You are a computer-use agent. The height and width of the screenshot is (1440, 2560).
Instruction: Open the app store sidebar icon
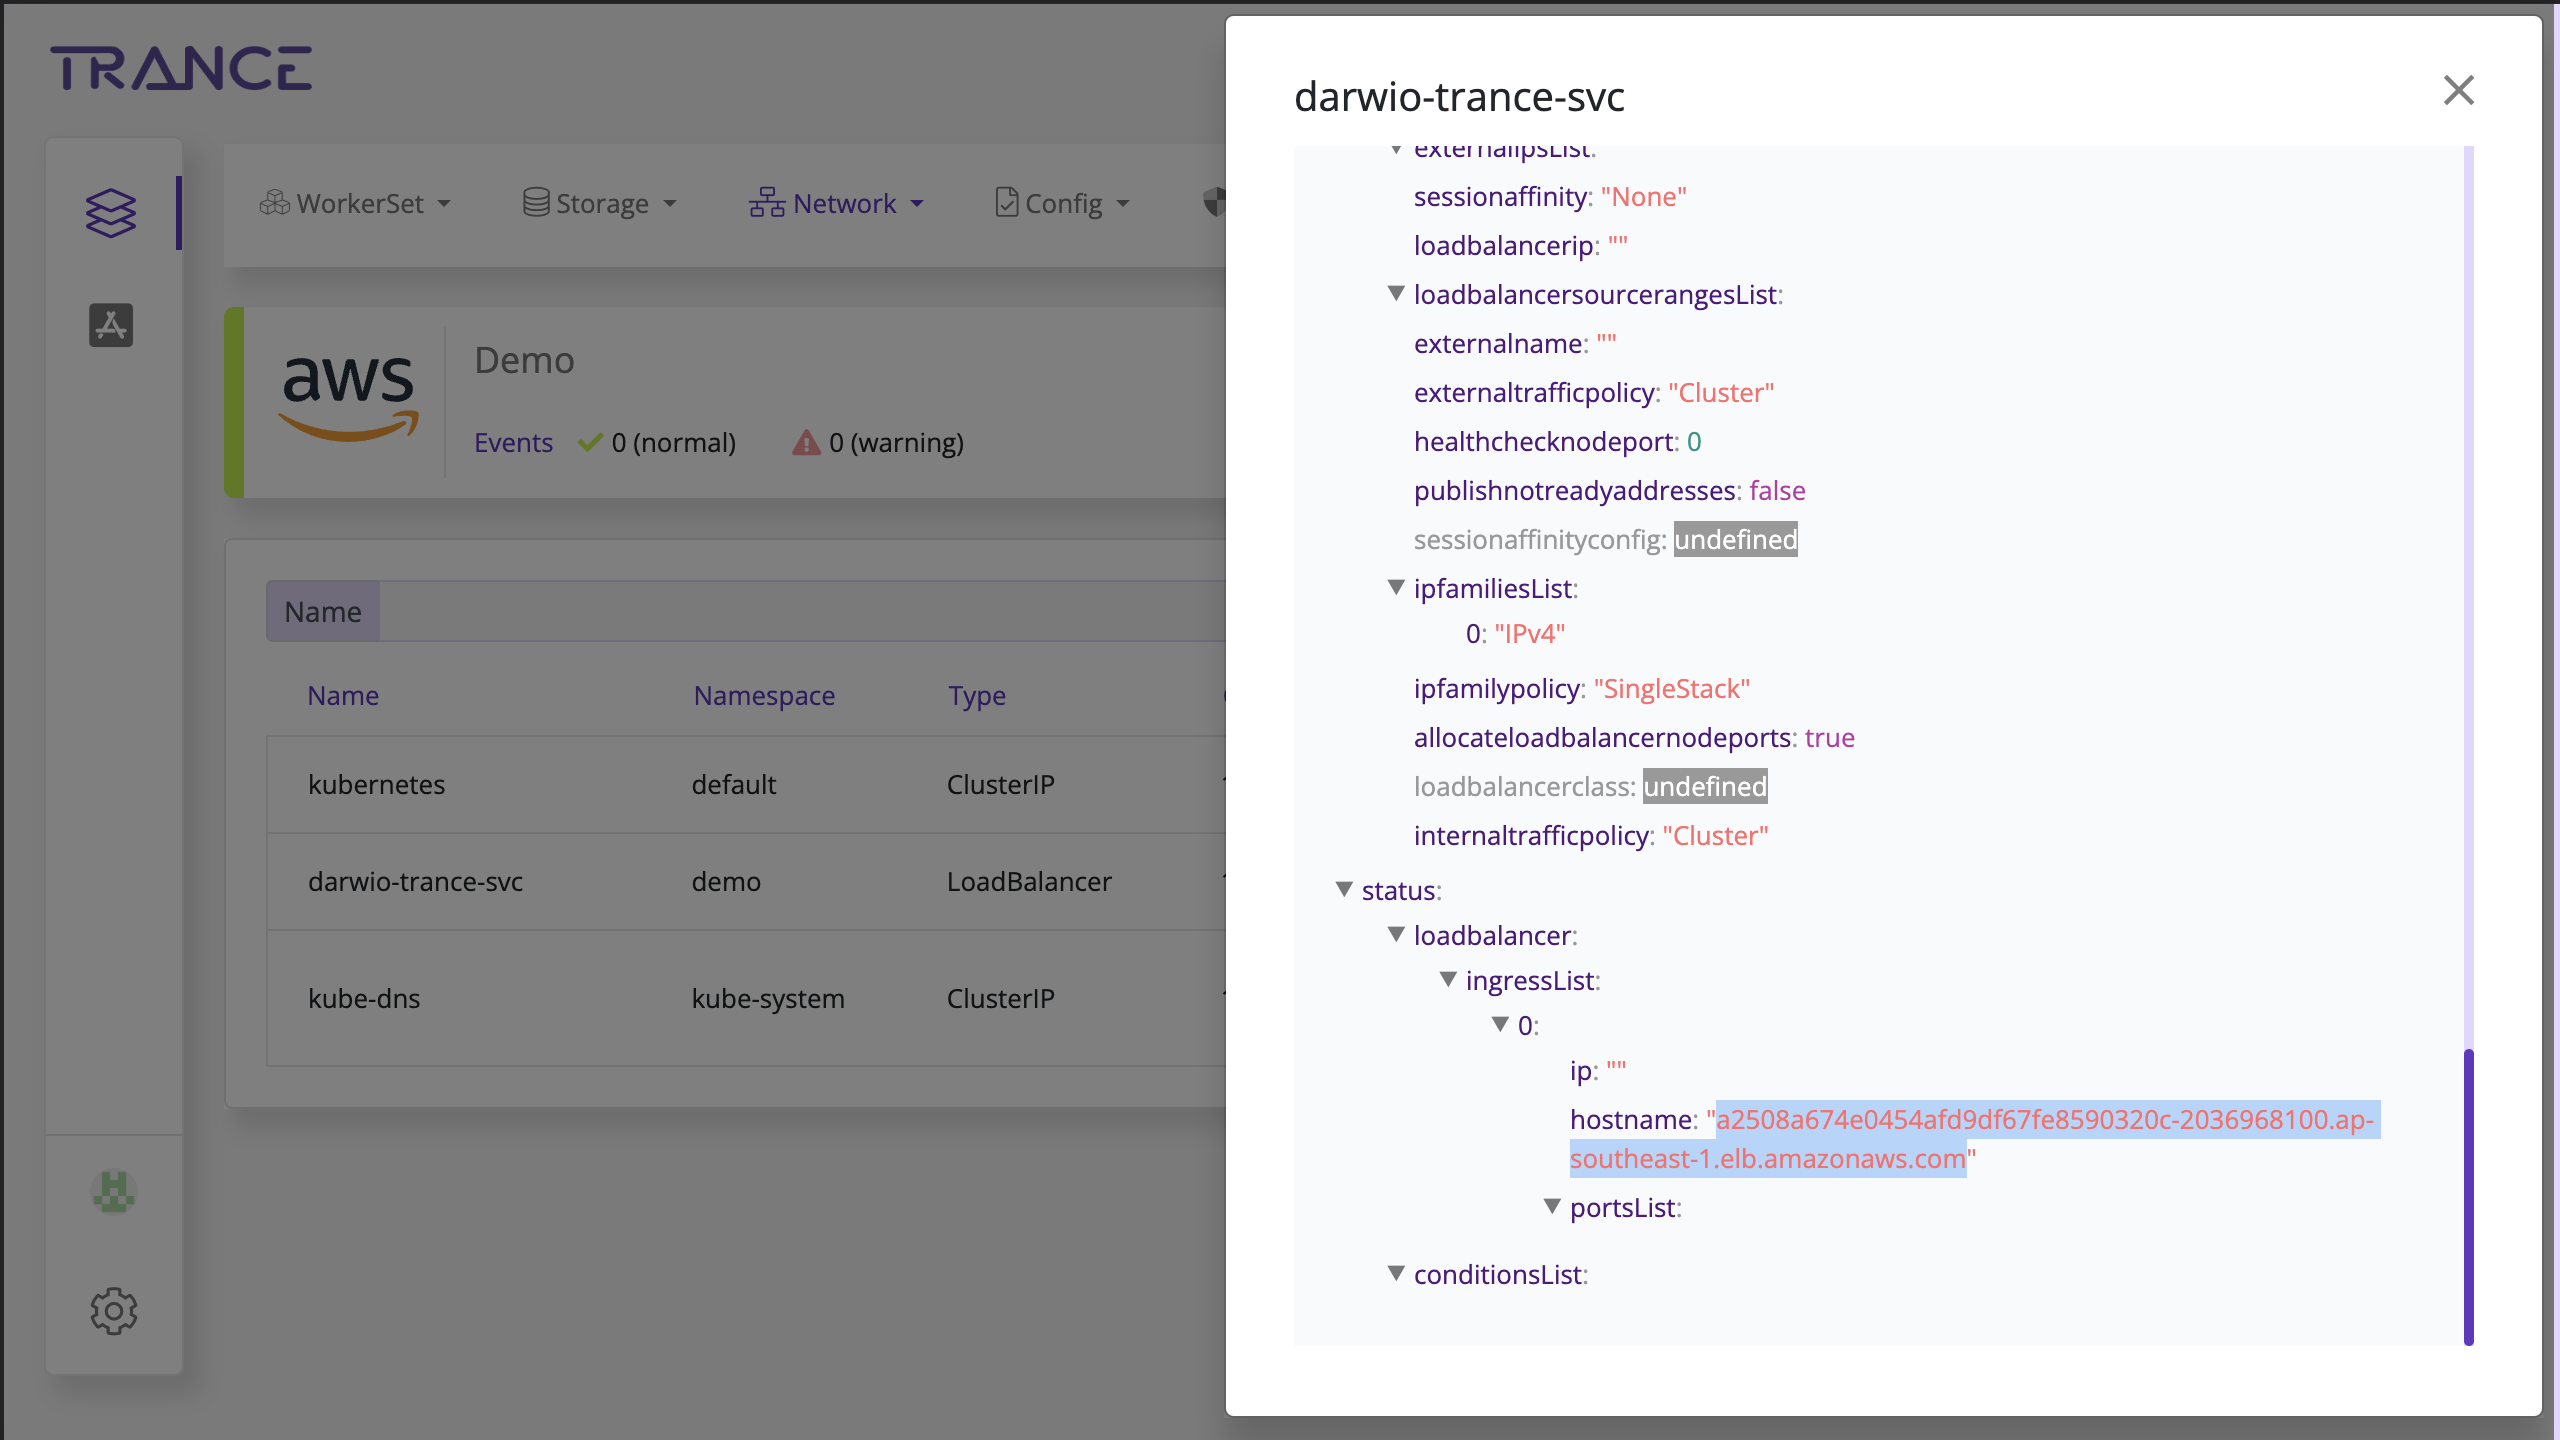(x=110, y=325)
